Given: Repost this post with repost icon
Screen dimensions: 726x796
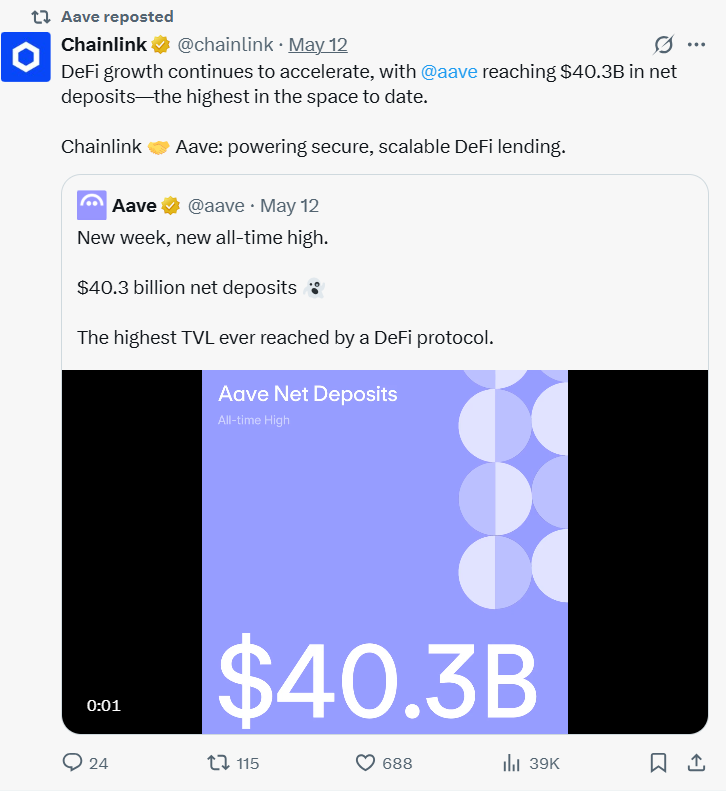Looking at the screenshot, I should [217, 763].
